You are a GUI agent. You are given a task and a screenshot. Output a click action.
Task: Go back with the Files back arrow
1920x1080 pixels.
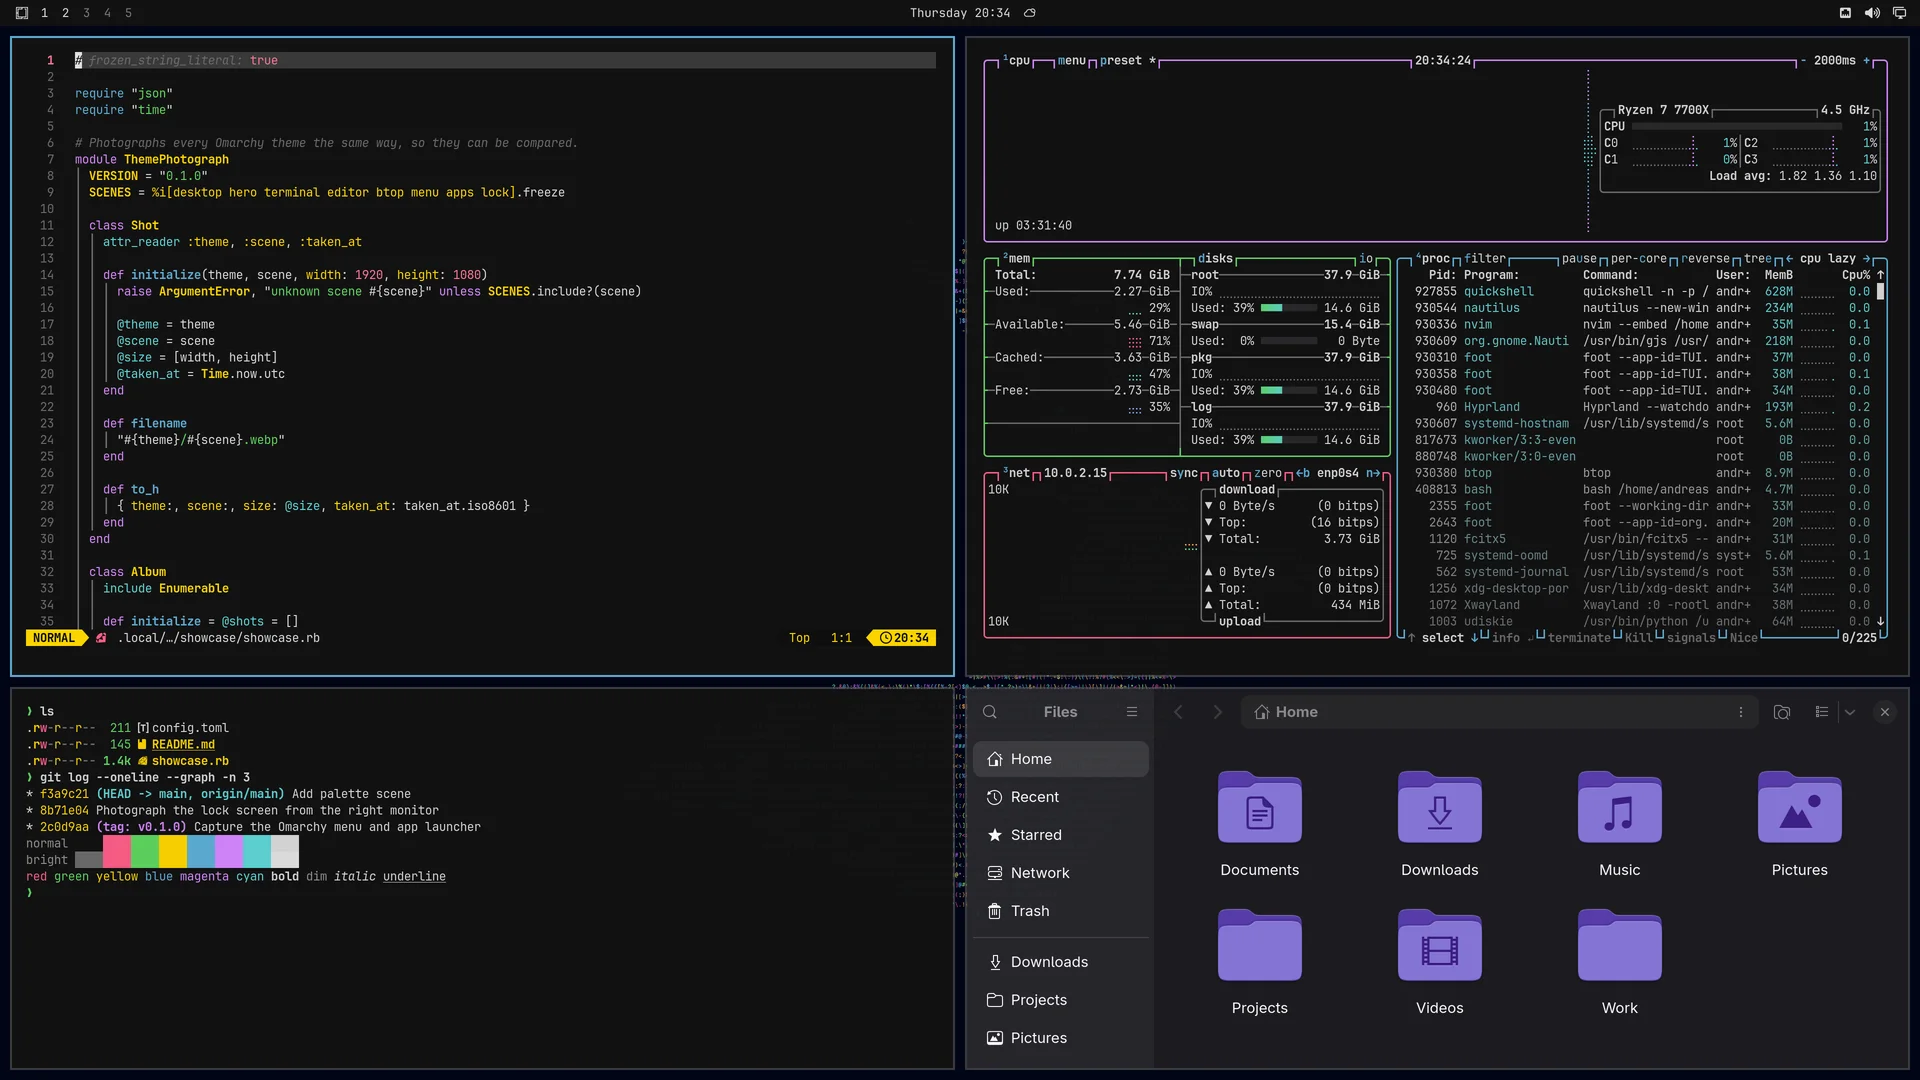point(1178,712)
